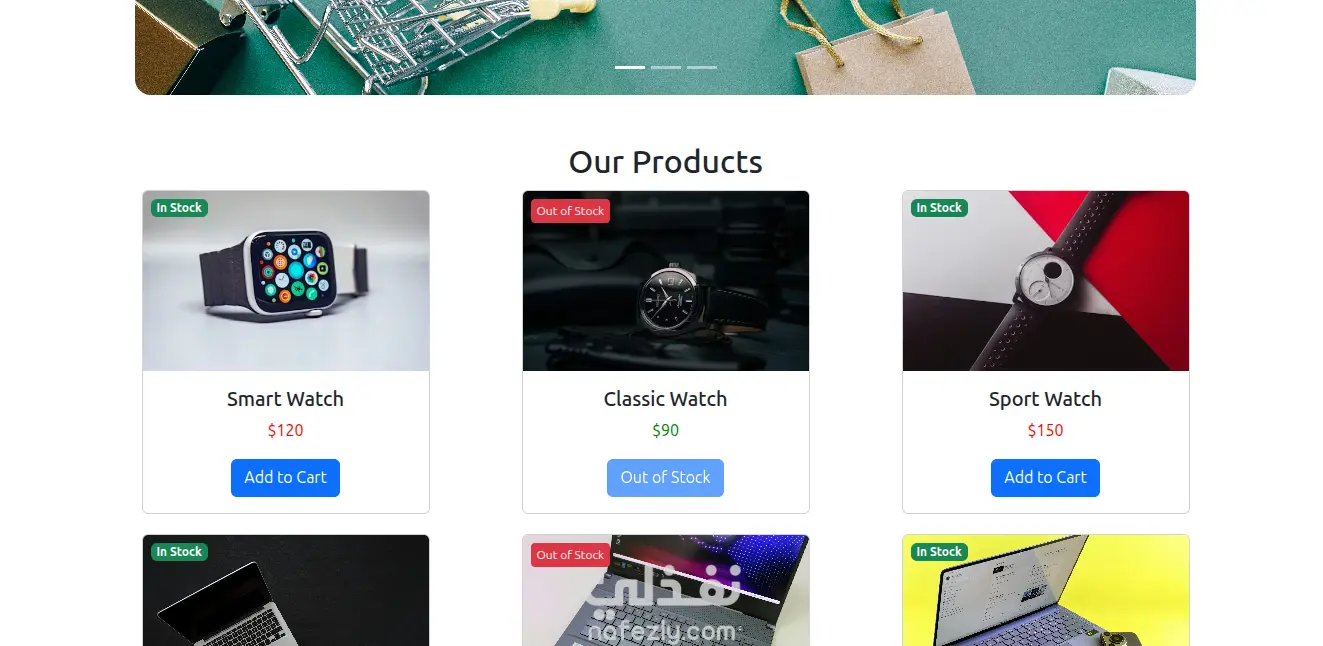The image size is (1323, 646).
Task: Click the Out of Stock badge on gaming laptop
Action: pyautogui.click(x=570, y=555)
